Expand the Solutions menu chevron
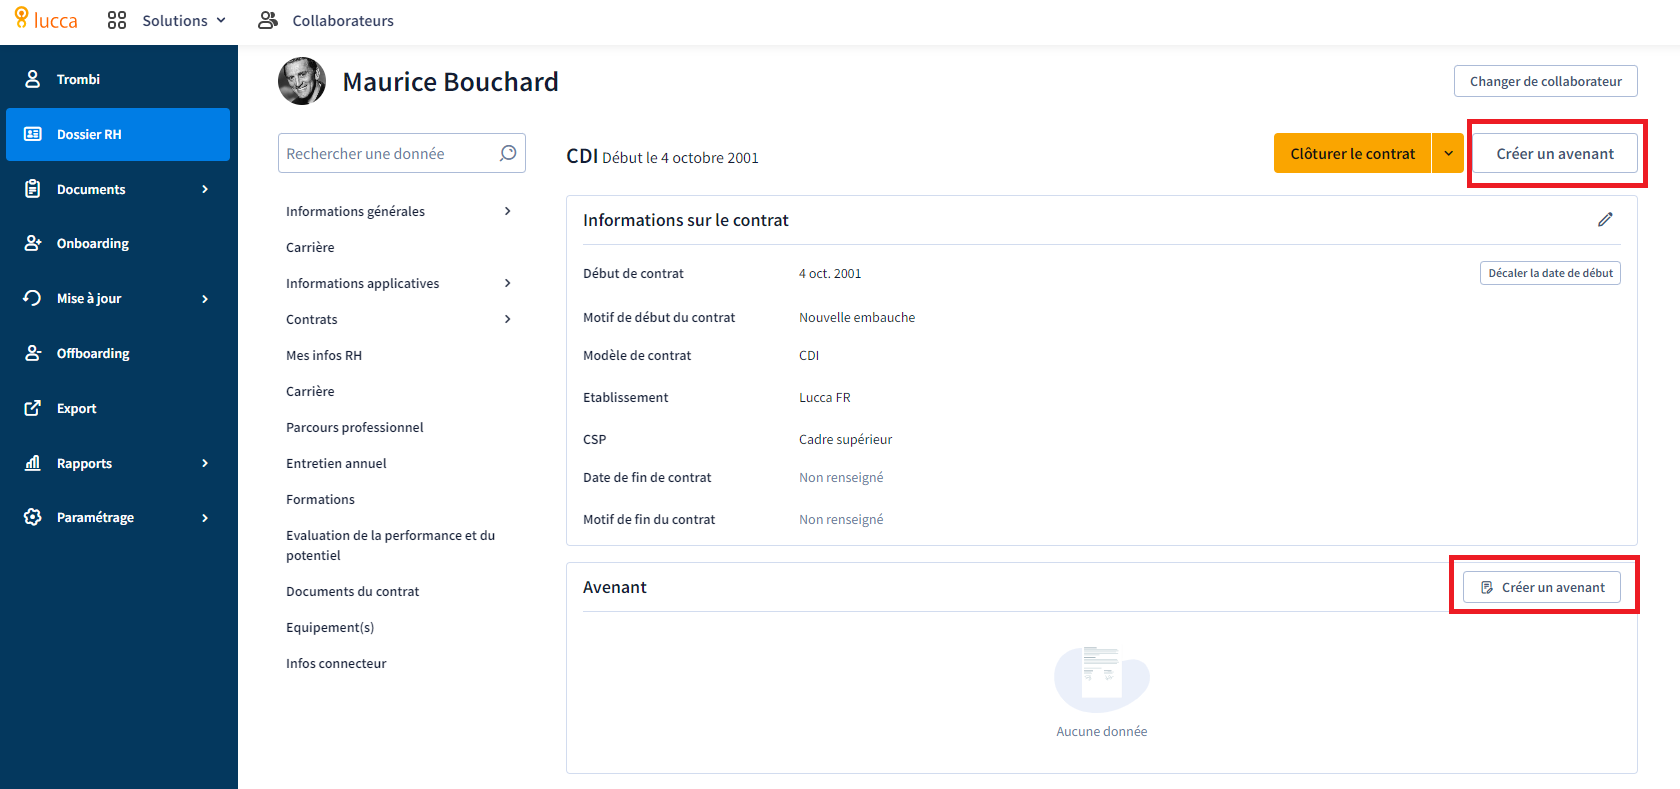The width and height of the screenshot is (1680, 789). [221, 20]
